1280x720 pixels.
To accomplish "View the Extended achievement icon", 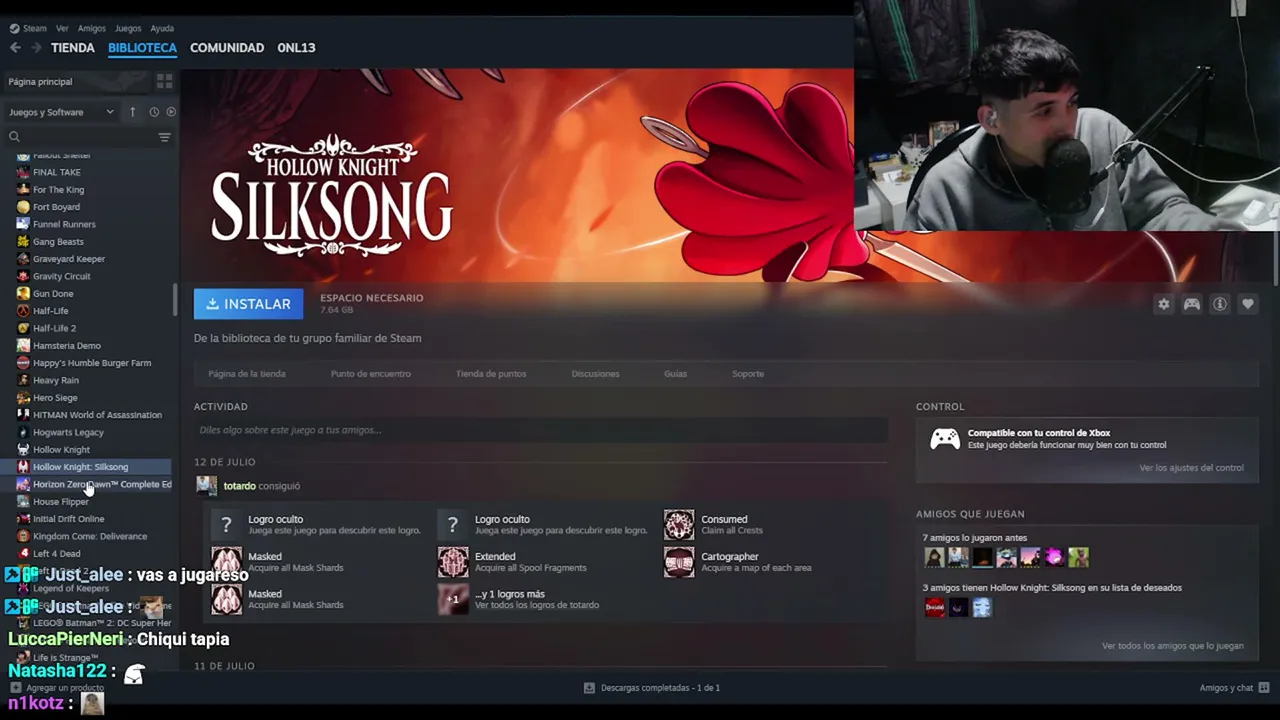I will tap(453, 562).
